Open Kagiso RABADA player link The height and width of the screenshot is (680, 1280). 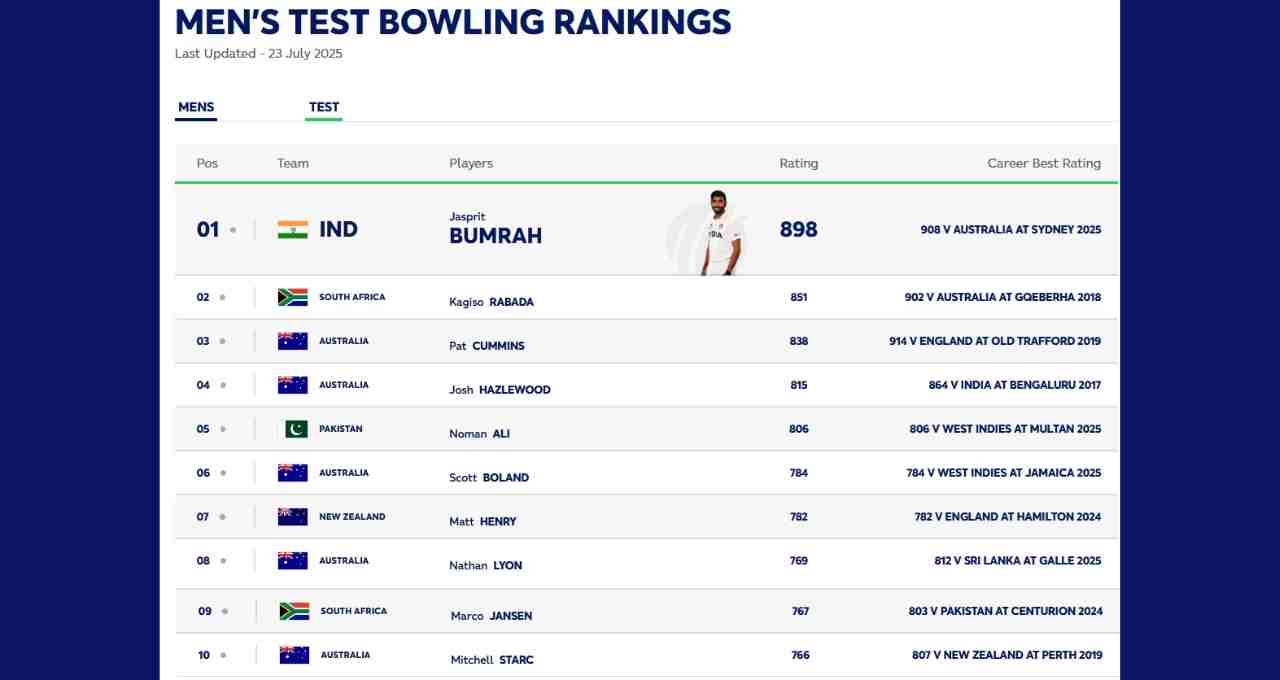pyautogui.click(x=491, y=302)
